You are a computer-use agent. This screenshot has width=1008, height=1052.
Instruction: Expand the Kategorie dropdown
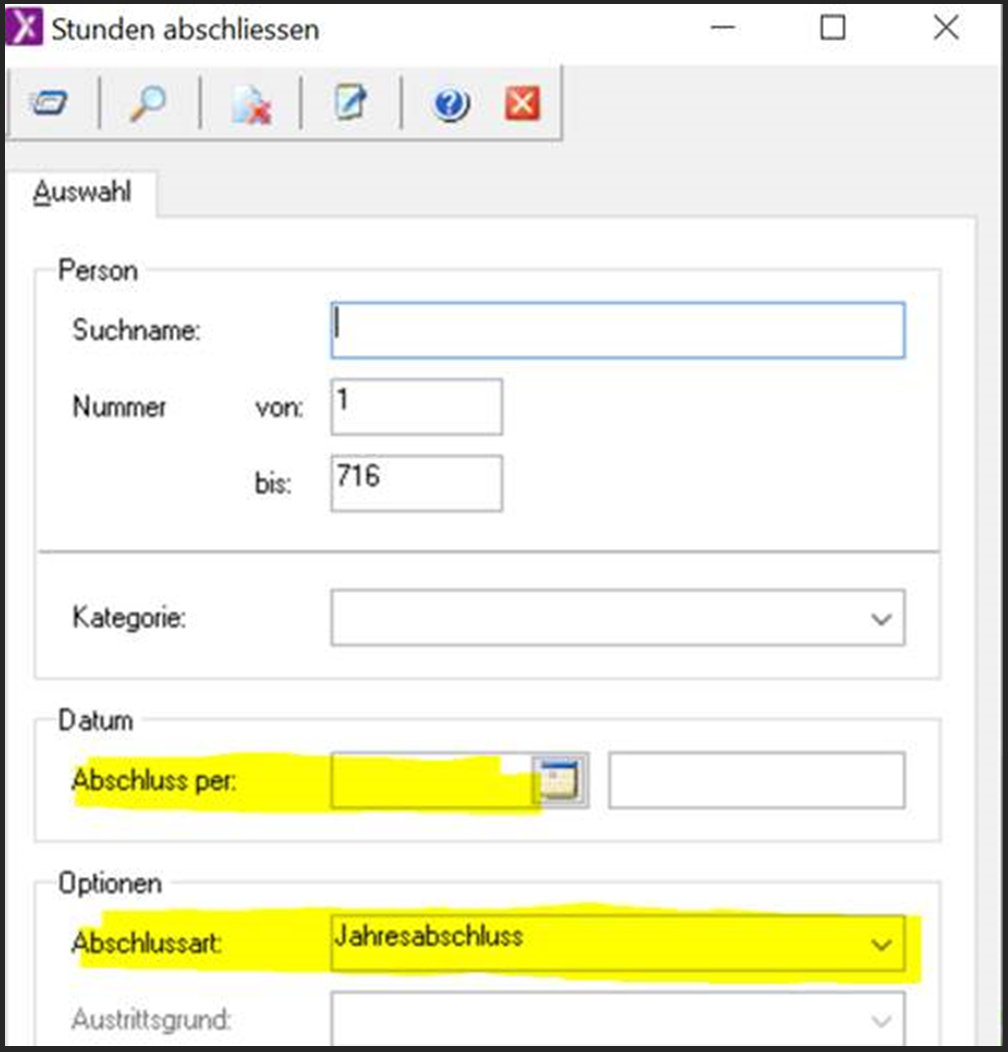(880, 618)
